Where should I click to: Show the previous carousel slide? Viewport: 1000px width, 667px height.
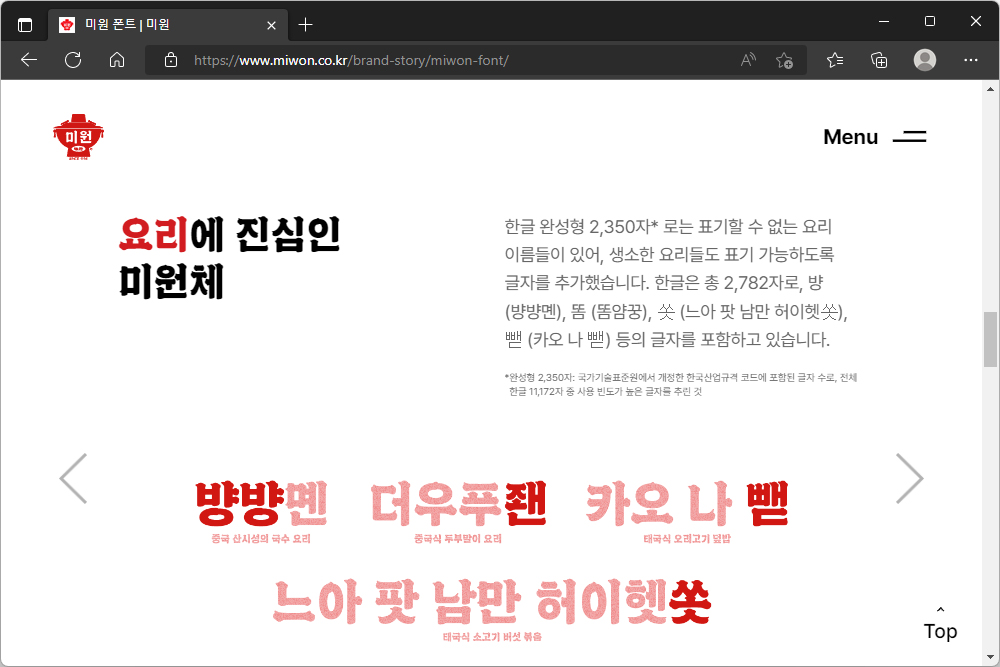(73, 479)
